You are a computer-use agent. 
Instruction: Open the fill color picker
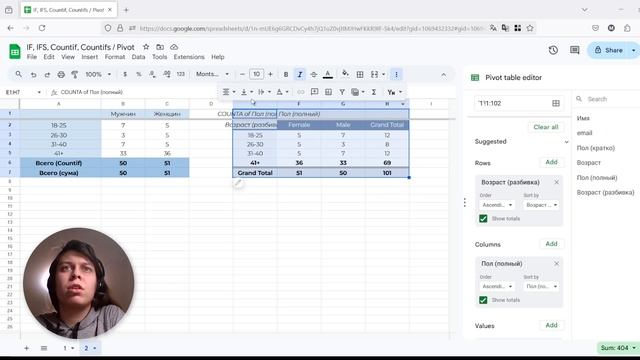[345, 74]
